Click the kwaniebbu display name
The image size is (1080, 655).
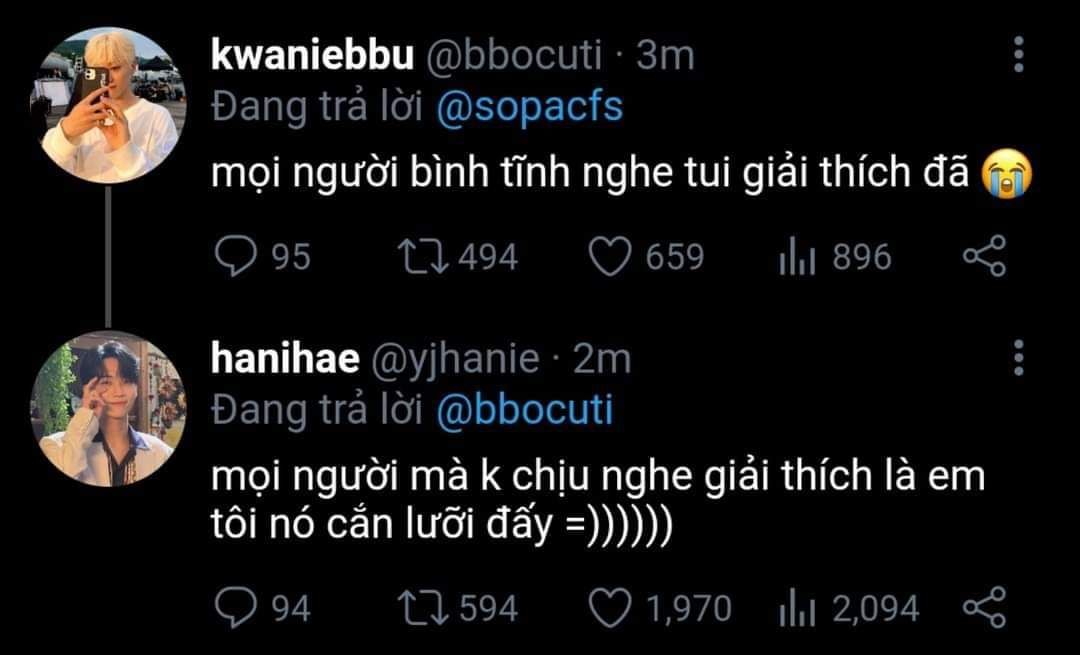pyautogui.click(x=312, y=56)
